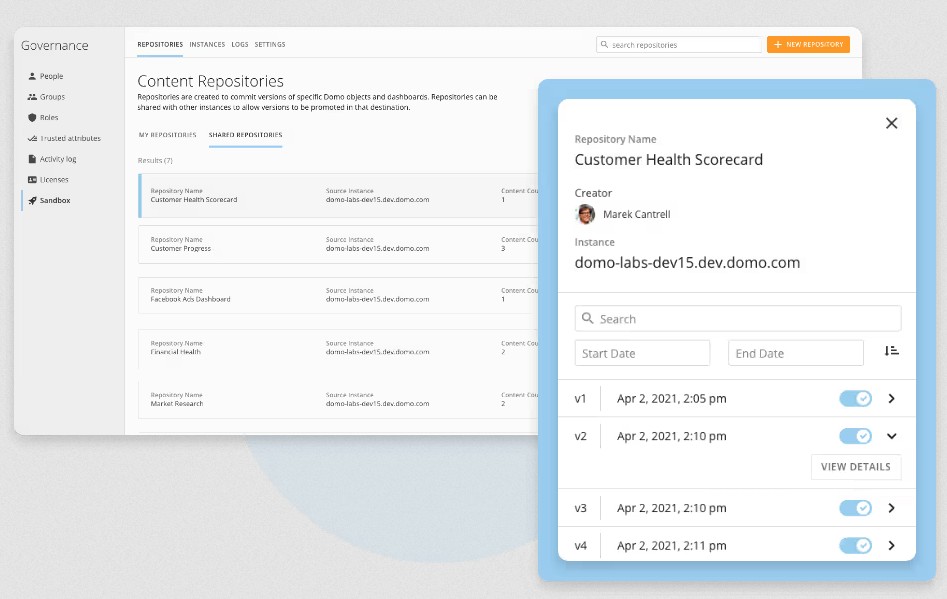947x599 pixels.
Task: Click the Results (7) label
Action: pyautogui.click(x=155, y=161)
